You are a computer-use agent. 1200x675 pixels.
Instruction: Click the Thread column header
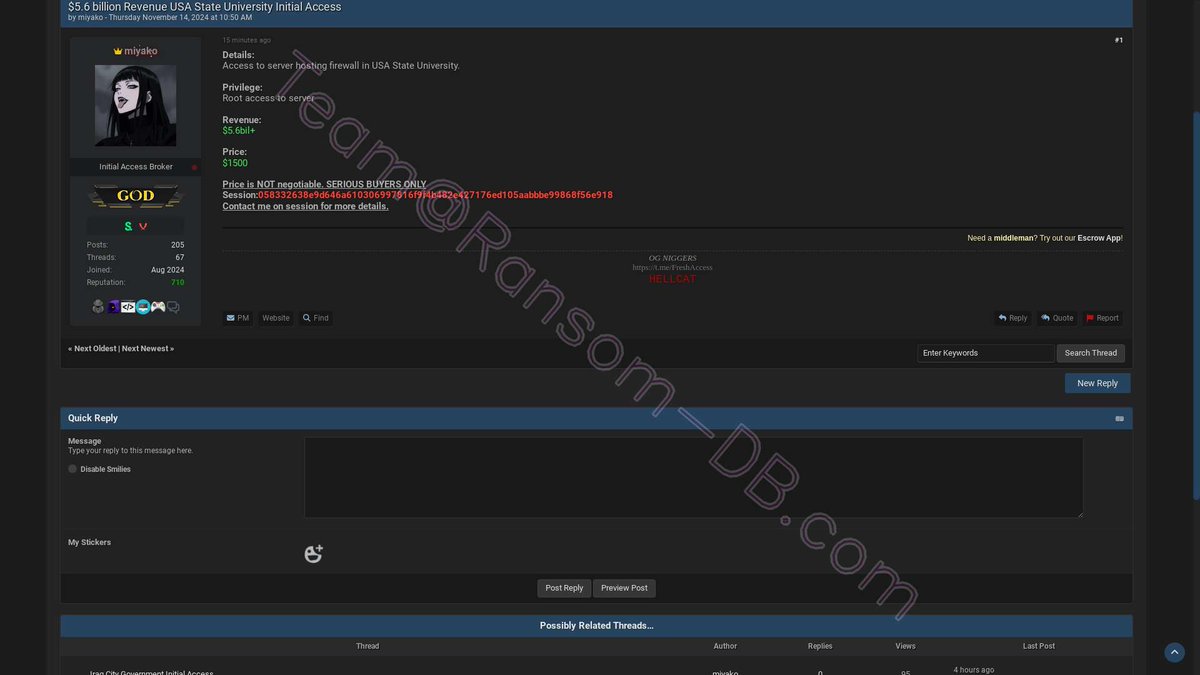pyautogui.click(x=368, y=646)
